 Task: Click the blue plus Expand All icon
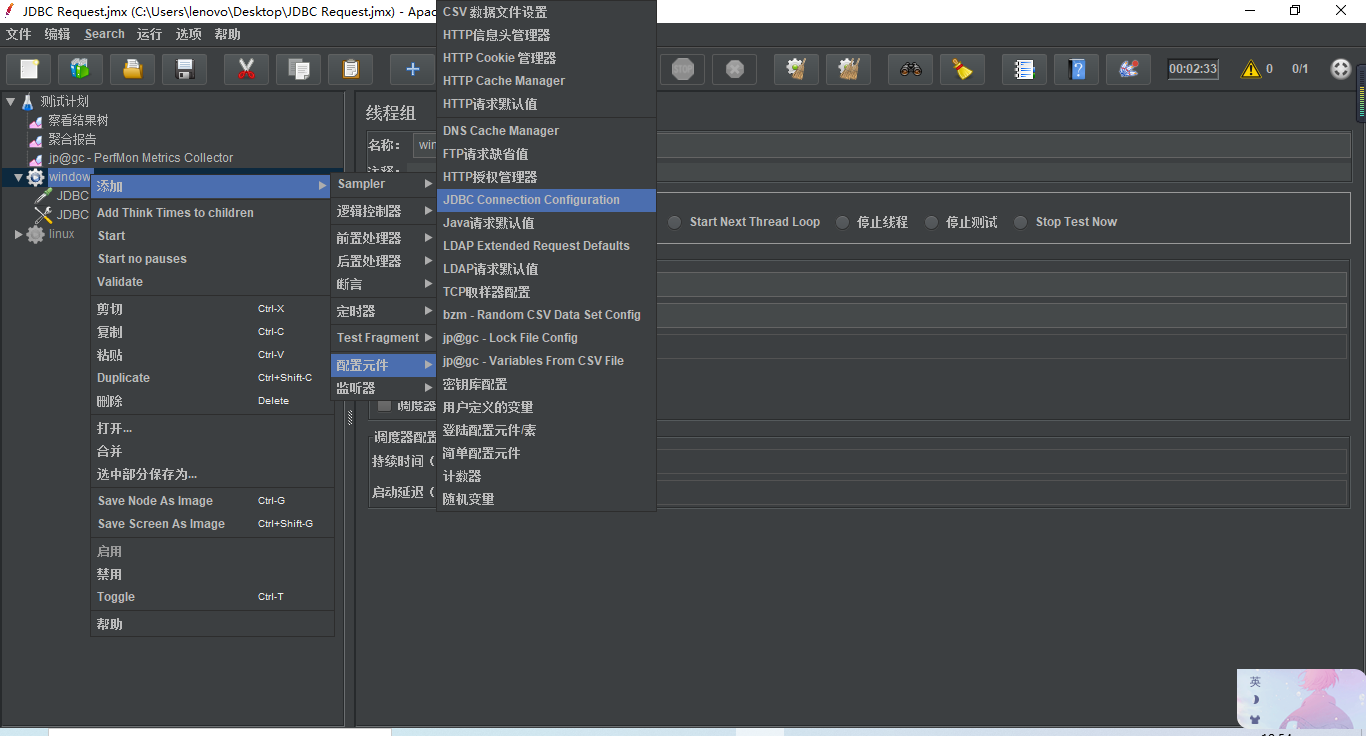coord(412,69)
